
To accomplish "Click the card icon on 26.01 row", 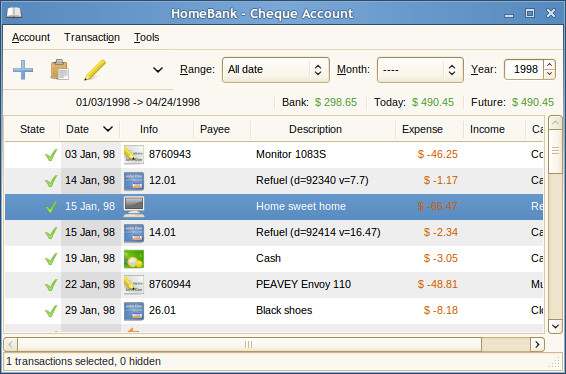I will point(134,310).
